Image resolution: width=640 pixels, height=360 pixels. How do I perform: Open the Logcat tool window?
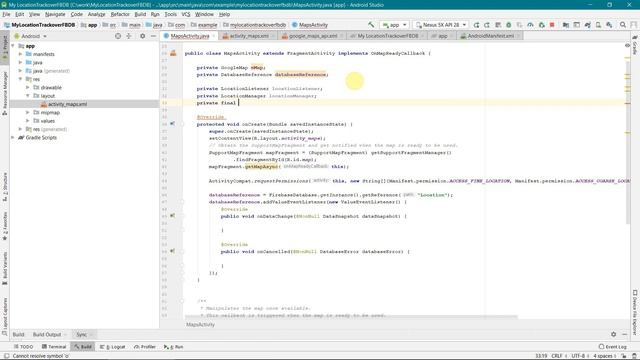[113, 347]
